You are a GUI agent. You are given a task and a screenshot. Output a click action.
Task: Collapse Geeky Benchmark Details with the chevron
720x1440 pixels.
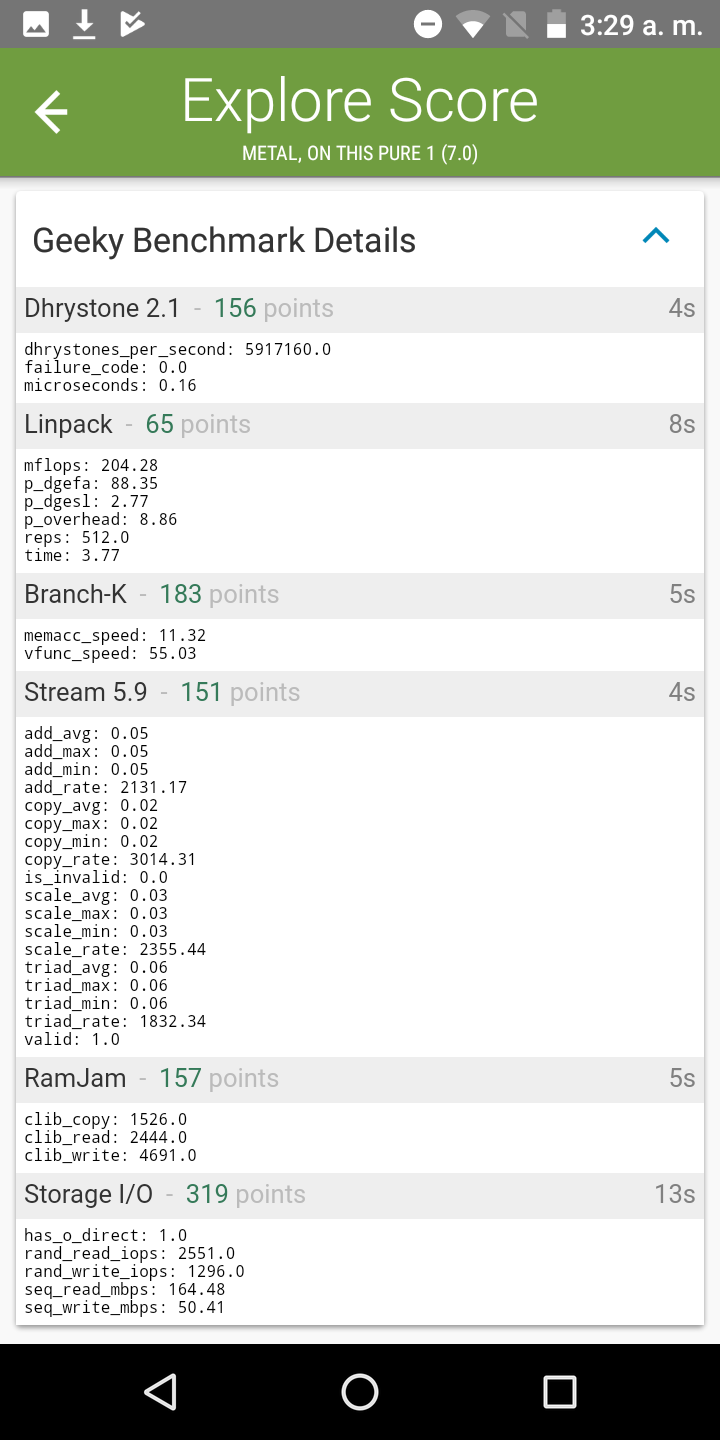tap(656, 236)
